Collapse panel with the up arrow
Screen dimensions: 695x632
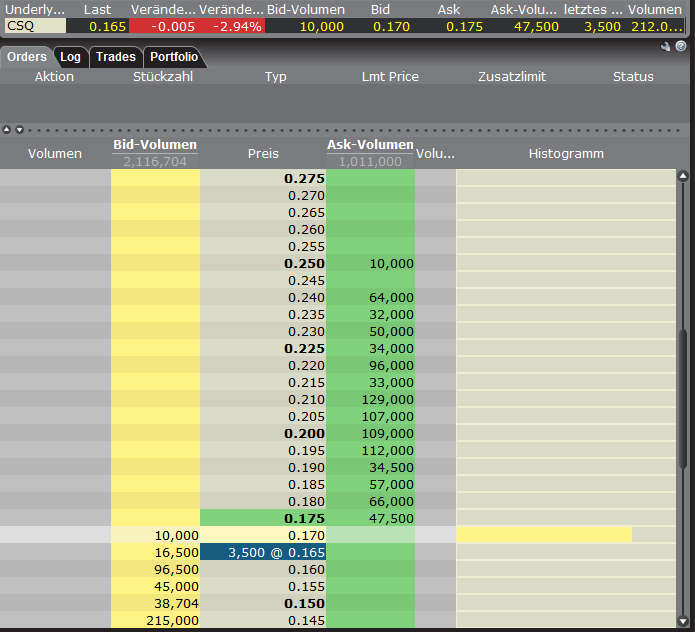click(6, 129)
